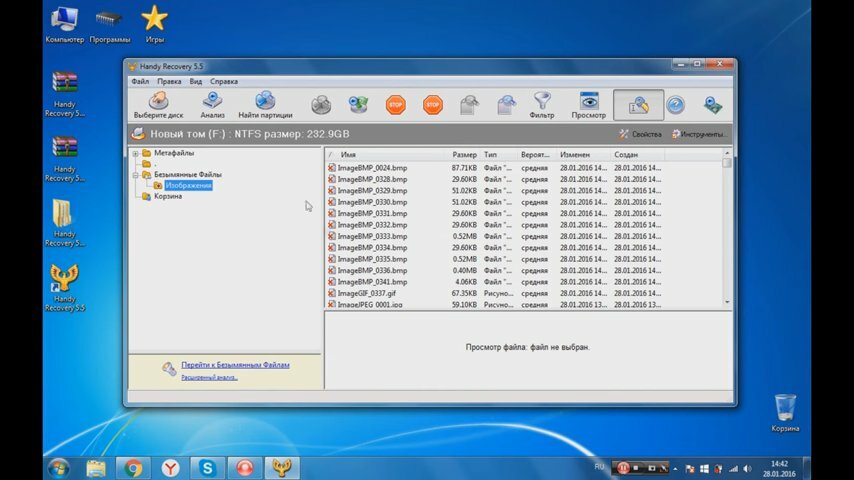Open the Правка menu
Image resolution: width=854 pixels, height=480 pixels.
click(169, 81)
